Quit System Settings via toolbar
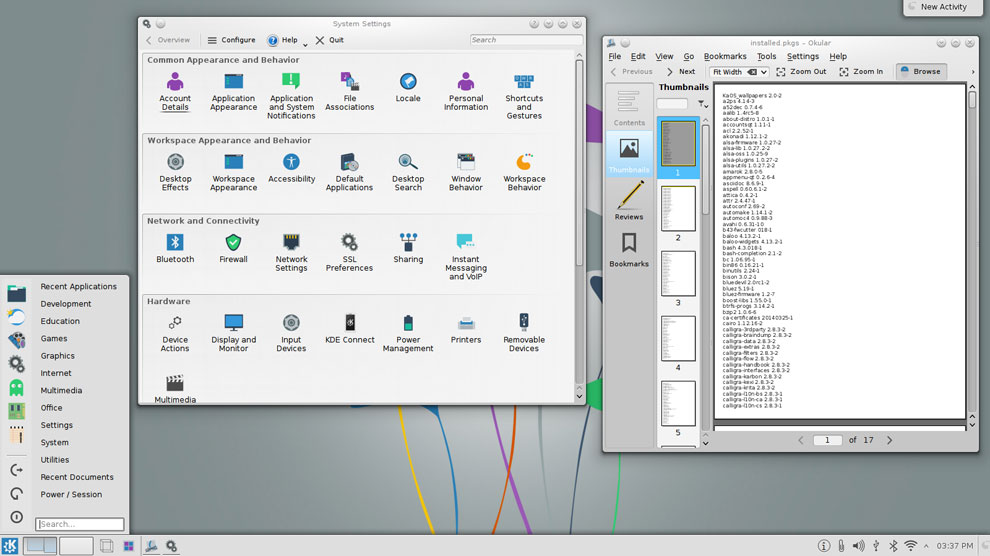This screenshot has height=556, width=990. coord(330,40)
